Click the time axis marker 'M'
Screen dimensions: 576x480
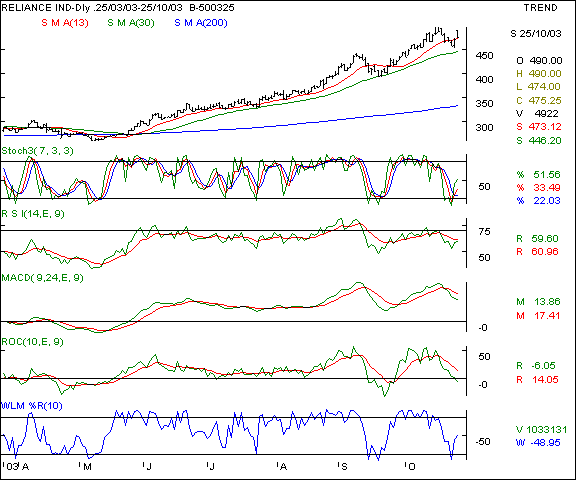coord(87,467)
